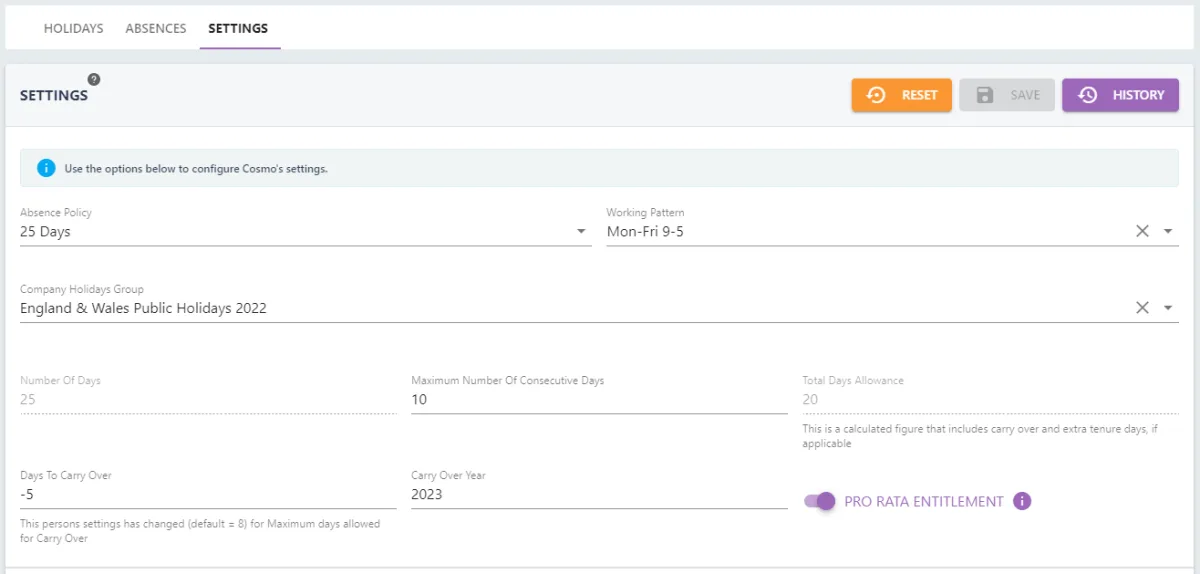Open the Holidays tab
This screenshot has width=1200, height=574.
(x=73, y=28)
